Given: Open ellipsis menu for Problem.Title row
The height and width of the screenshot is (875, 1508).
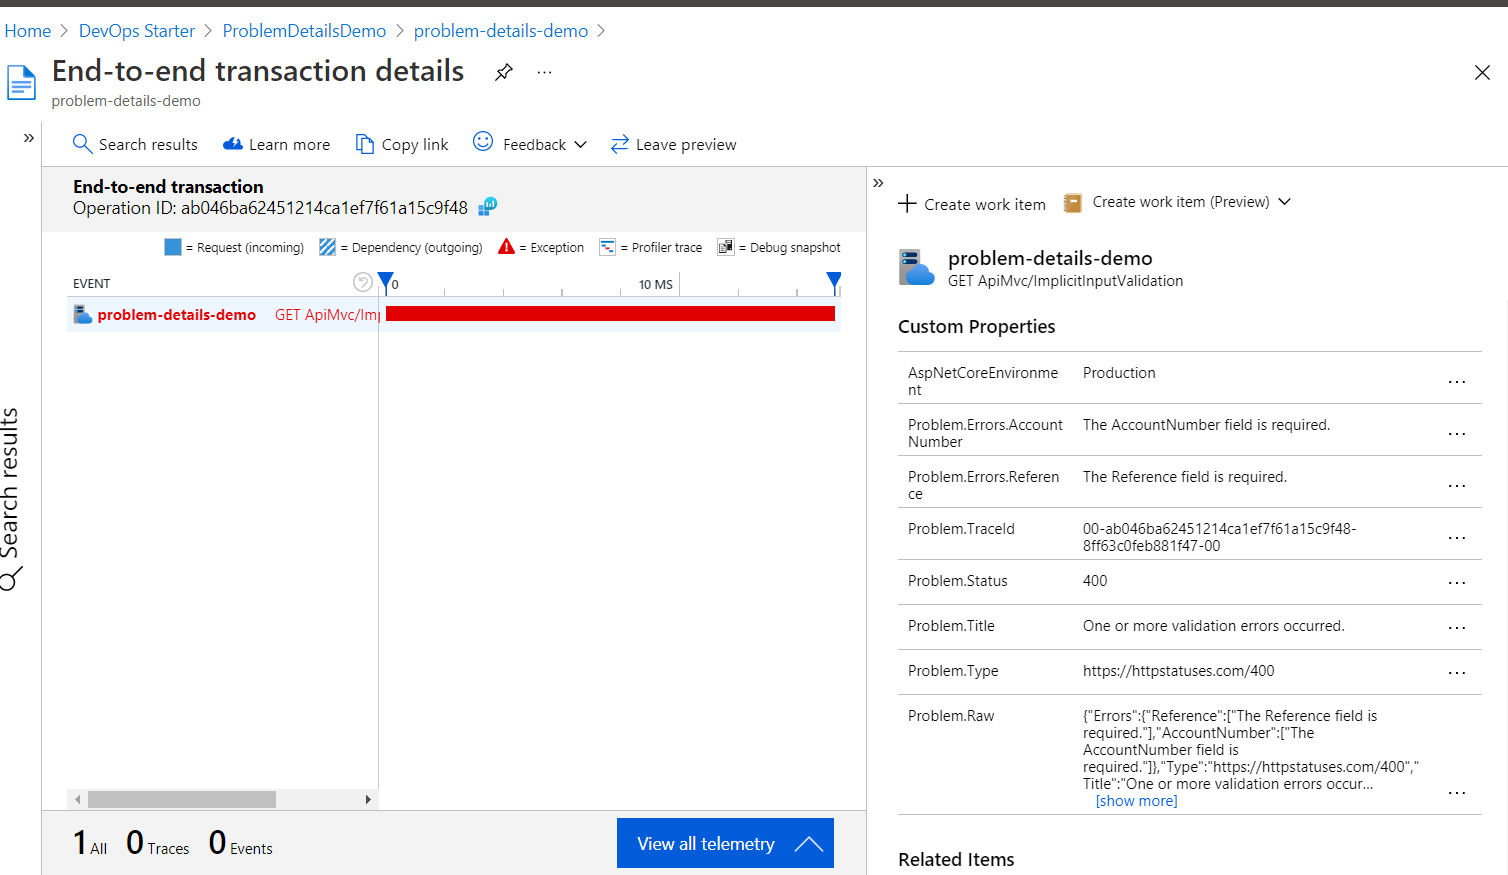Looking at the screenshot, I should tap(1457, 628).
